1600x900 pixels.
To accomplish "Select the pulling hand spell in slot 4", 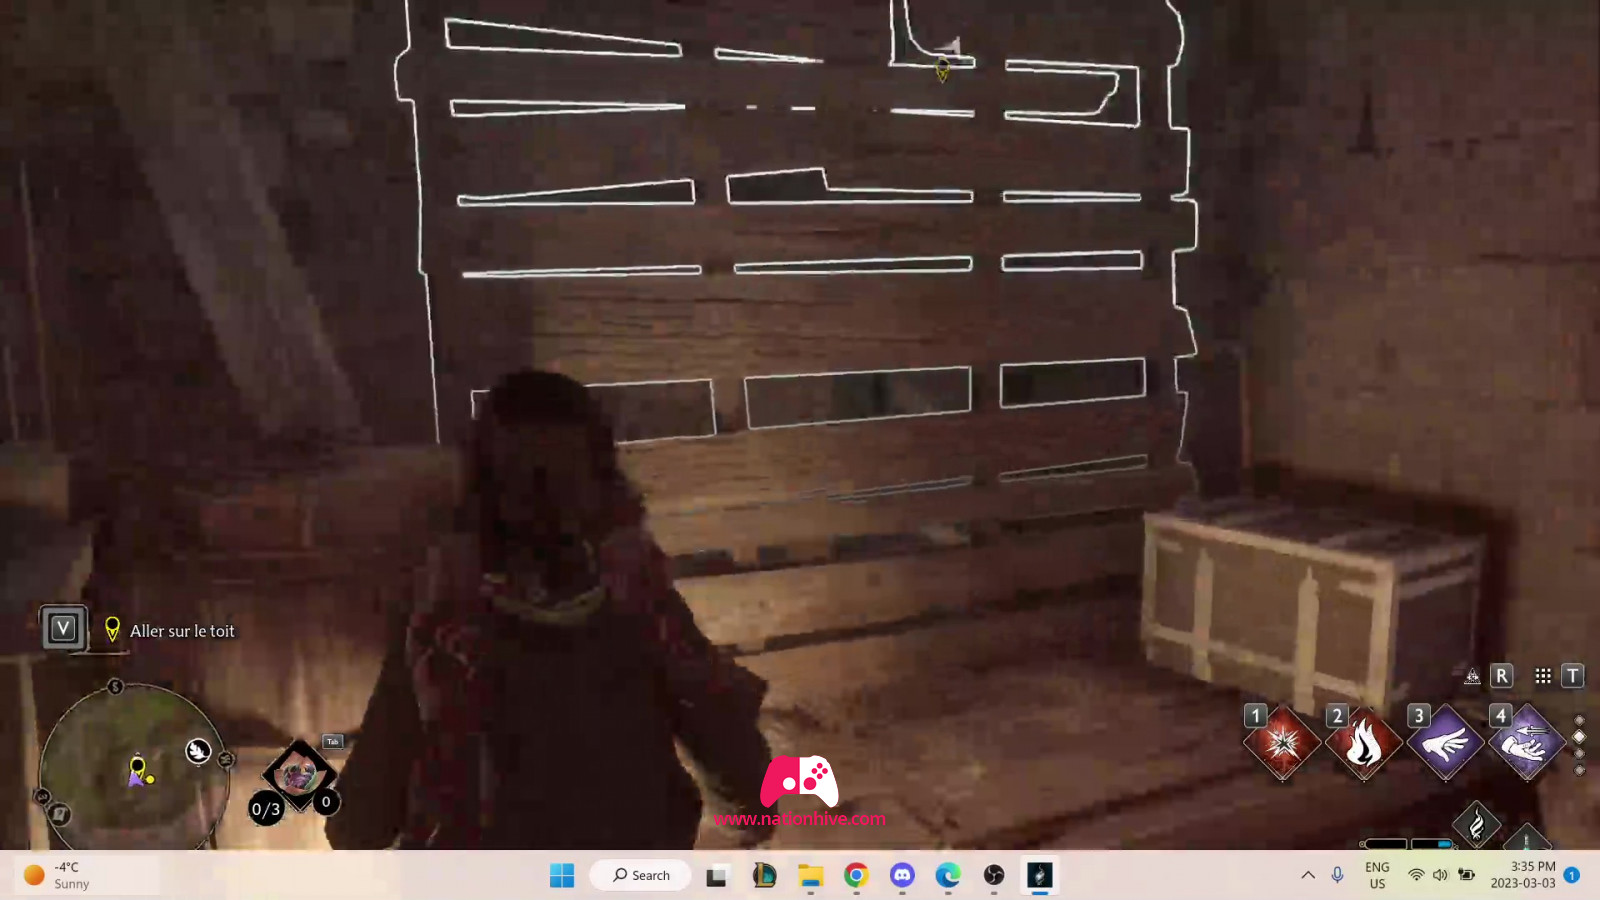I will point(1526,743).
